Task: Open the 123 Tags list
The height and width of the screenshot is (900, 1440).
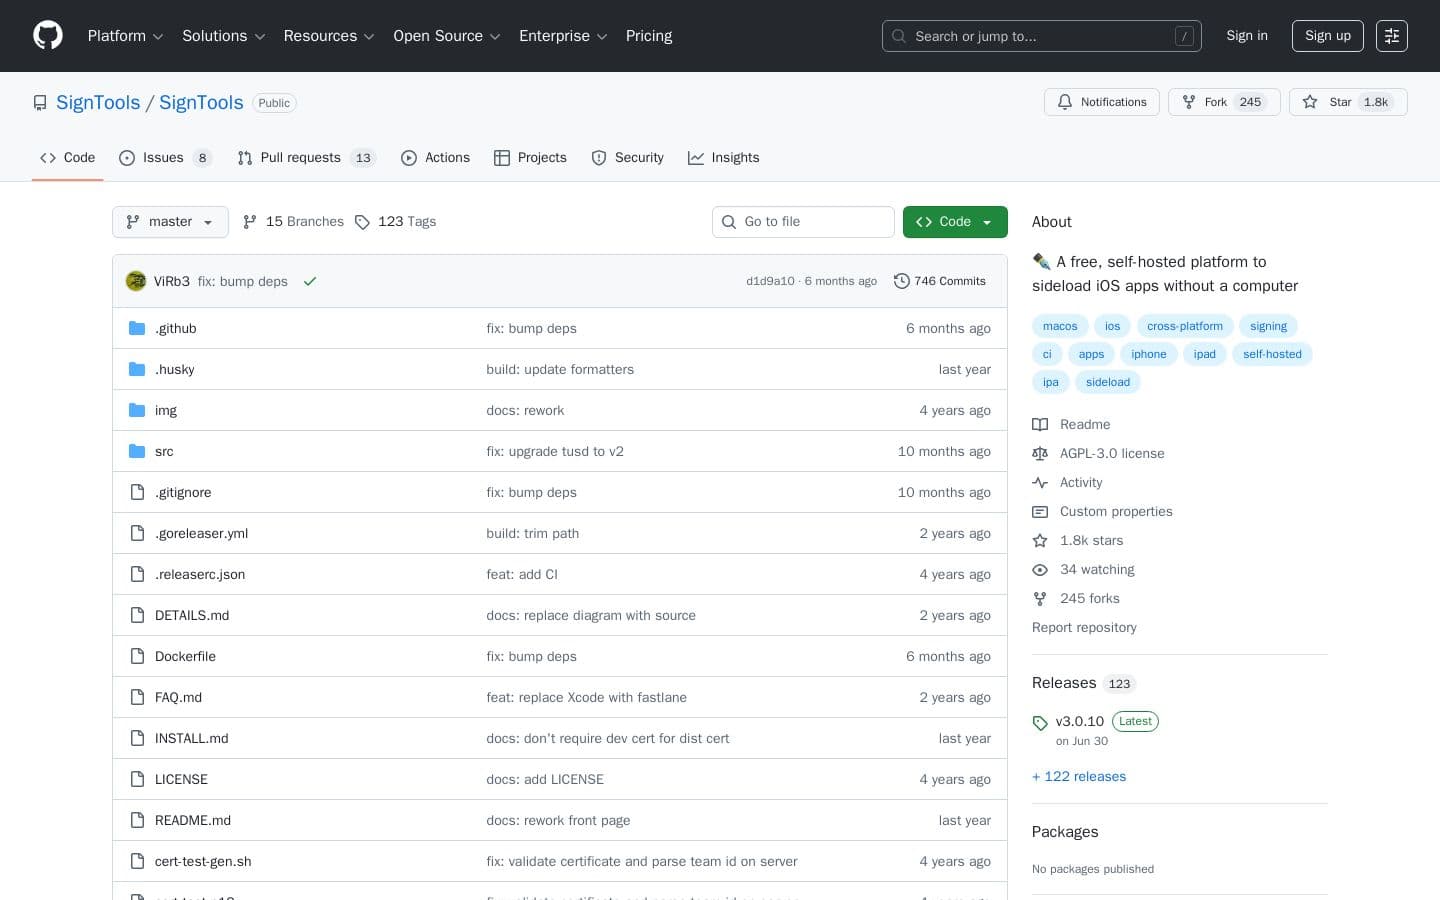Action: (x=396, y=222)
